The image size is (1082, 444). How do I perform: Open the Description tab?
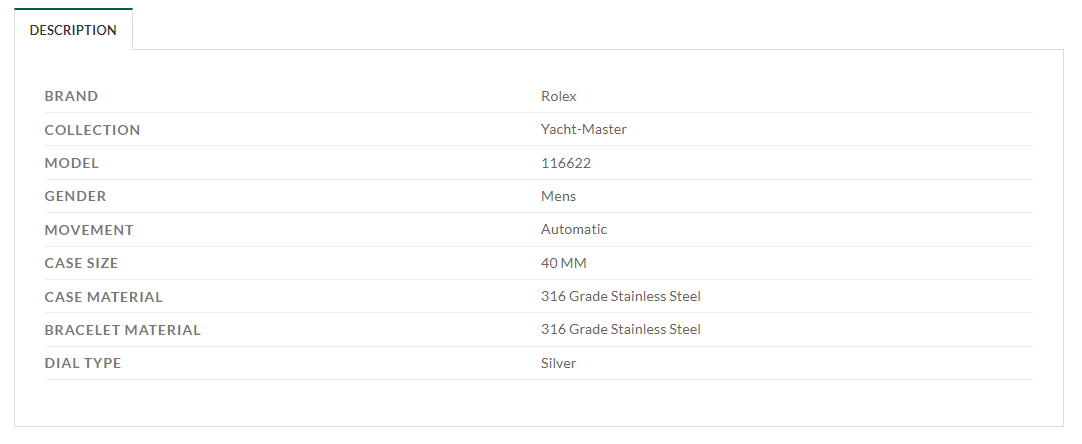[x=73, y=30]
